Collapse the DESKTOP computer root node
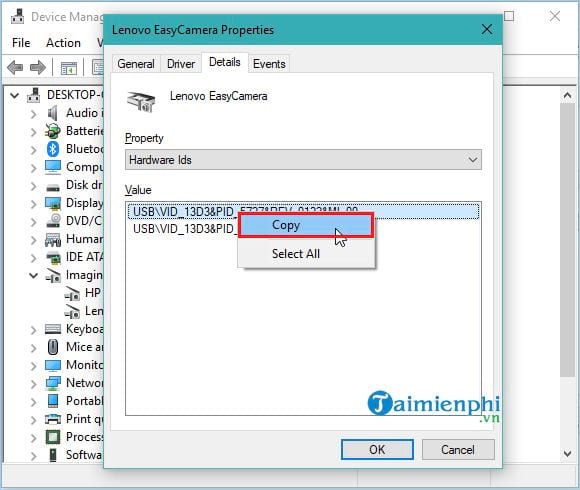This screenshot has width=580, height=490. click(14, 96)
